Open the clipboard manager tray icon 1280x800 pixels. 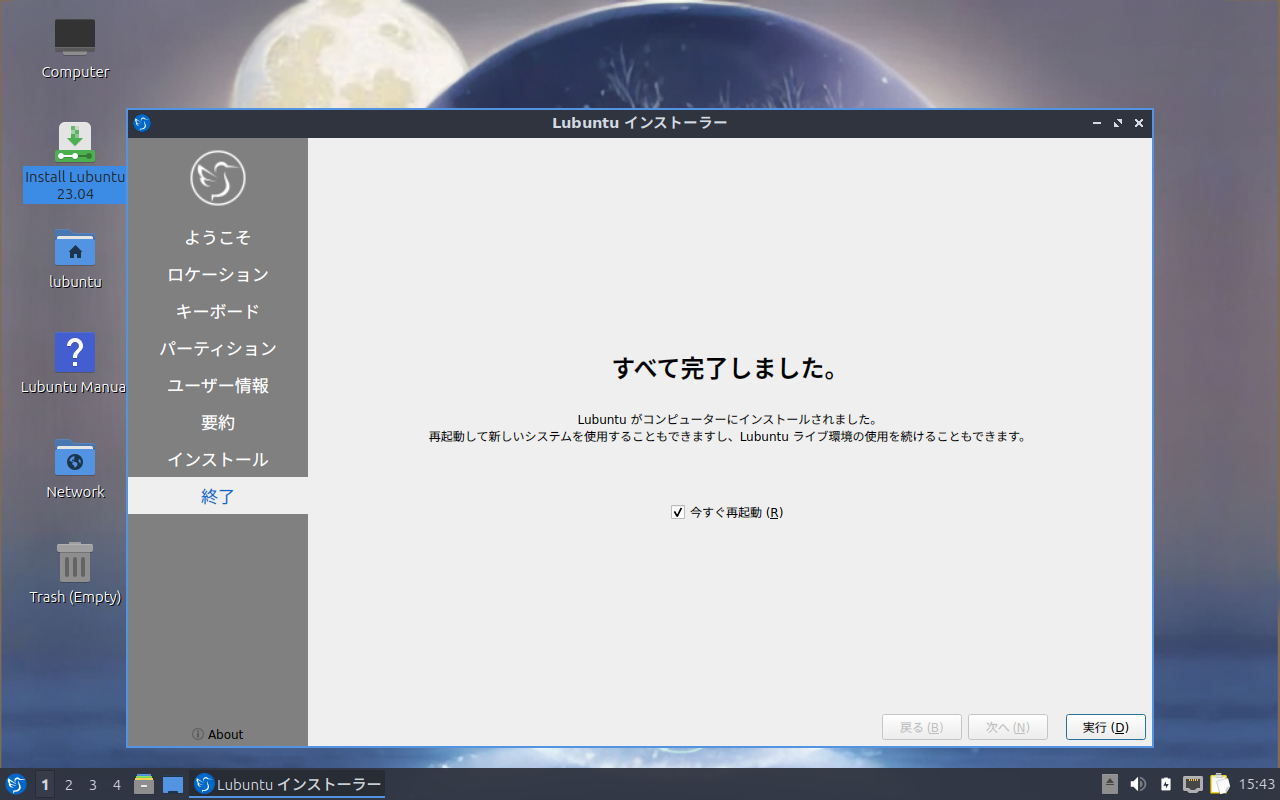1219,784
